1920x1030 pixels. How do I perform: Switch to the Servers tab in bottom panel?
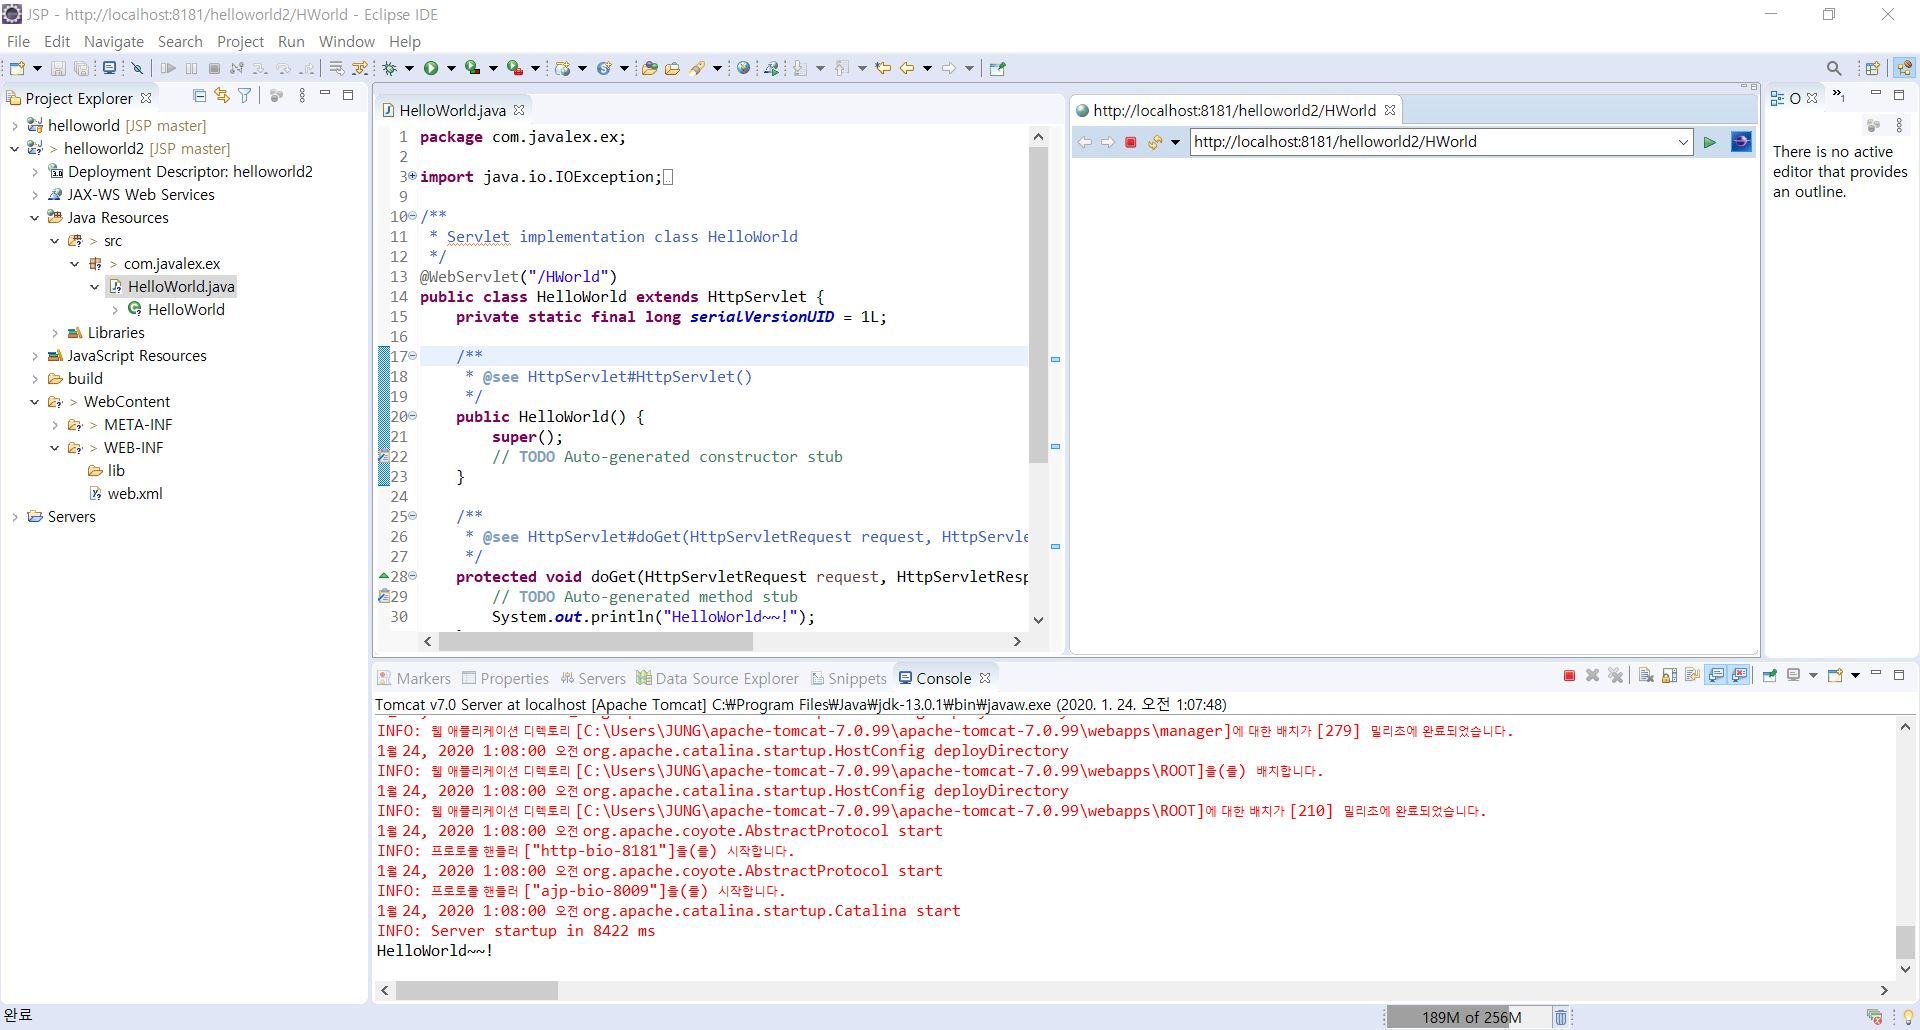tap(593, 678)
